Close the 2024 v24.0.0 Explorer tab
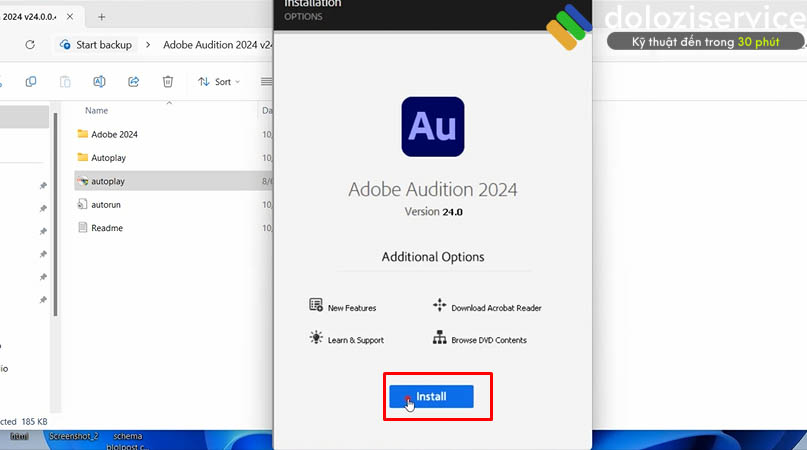This screenshot has height=450, width=807. (x=70, y=17)
